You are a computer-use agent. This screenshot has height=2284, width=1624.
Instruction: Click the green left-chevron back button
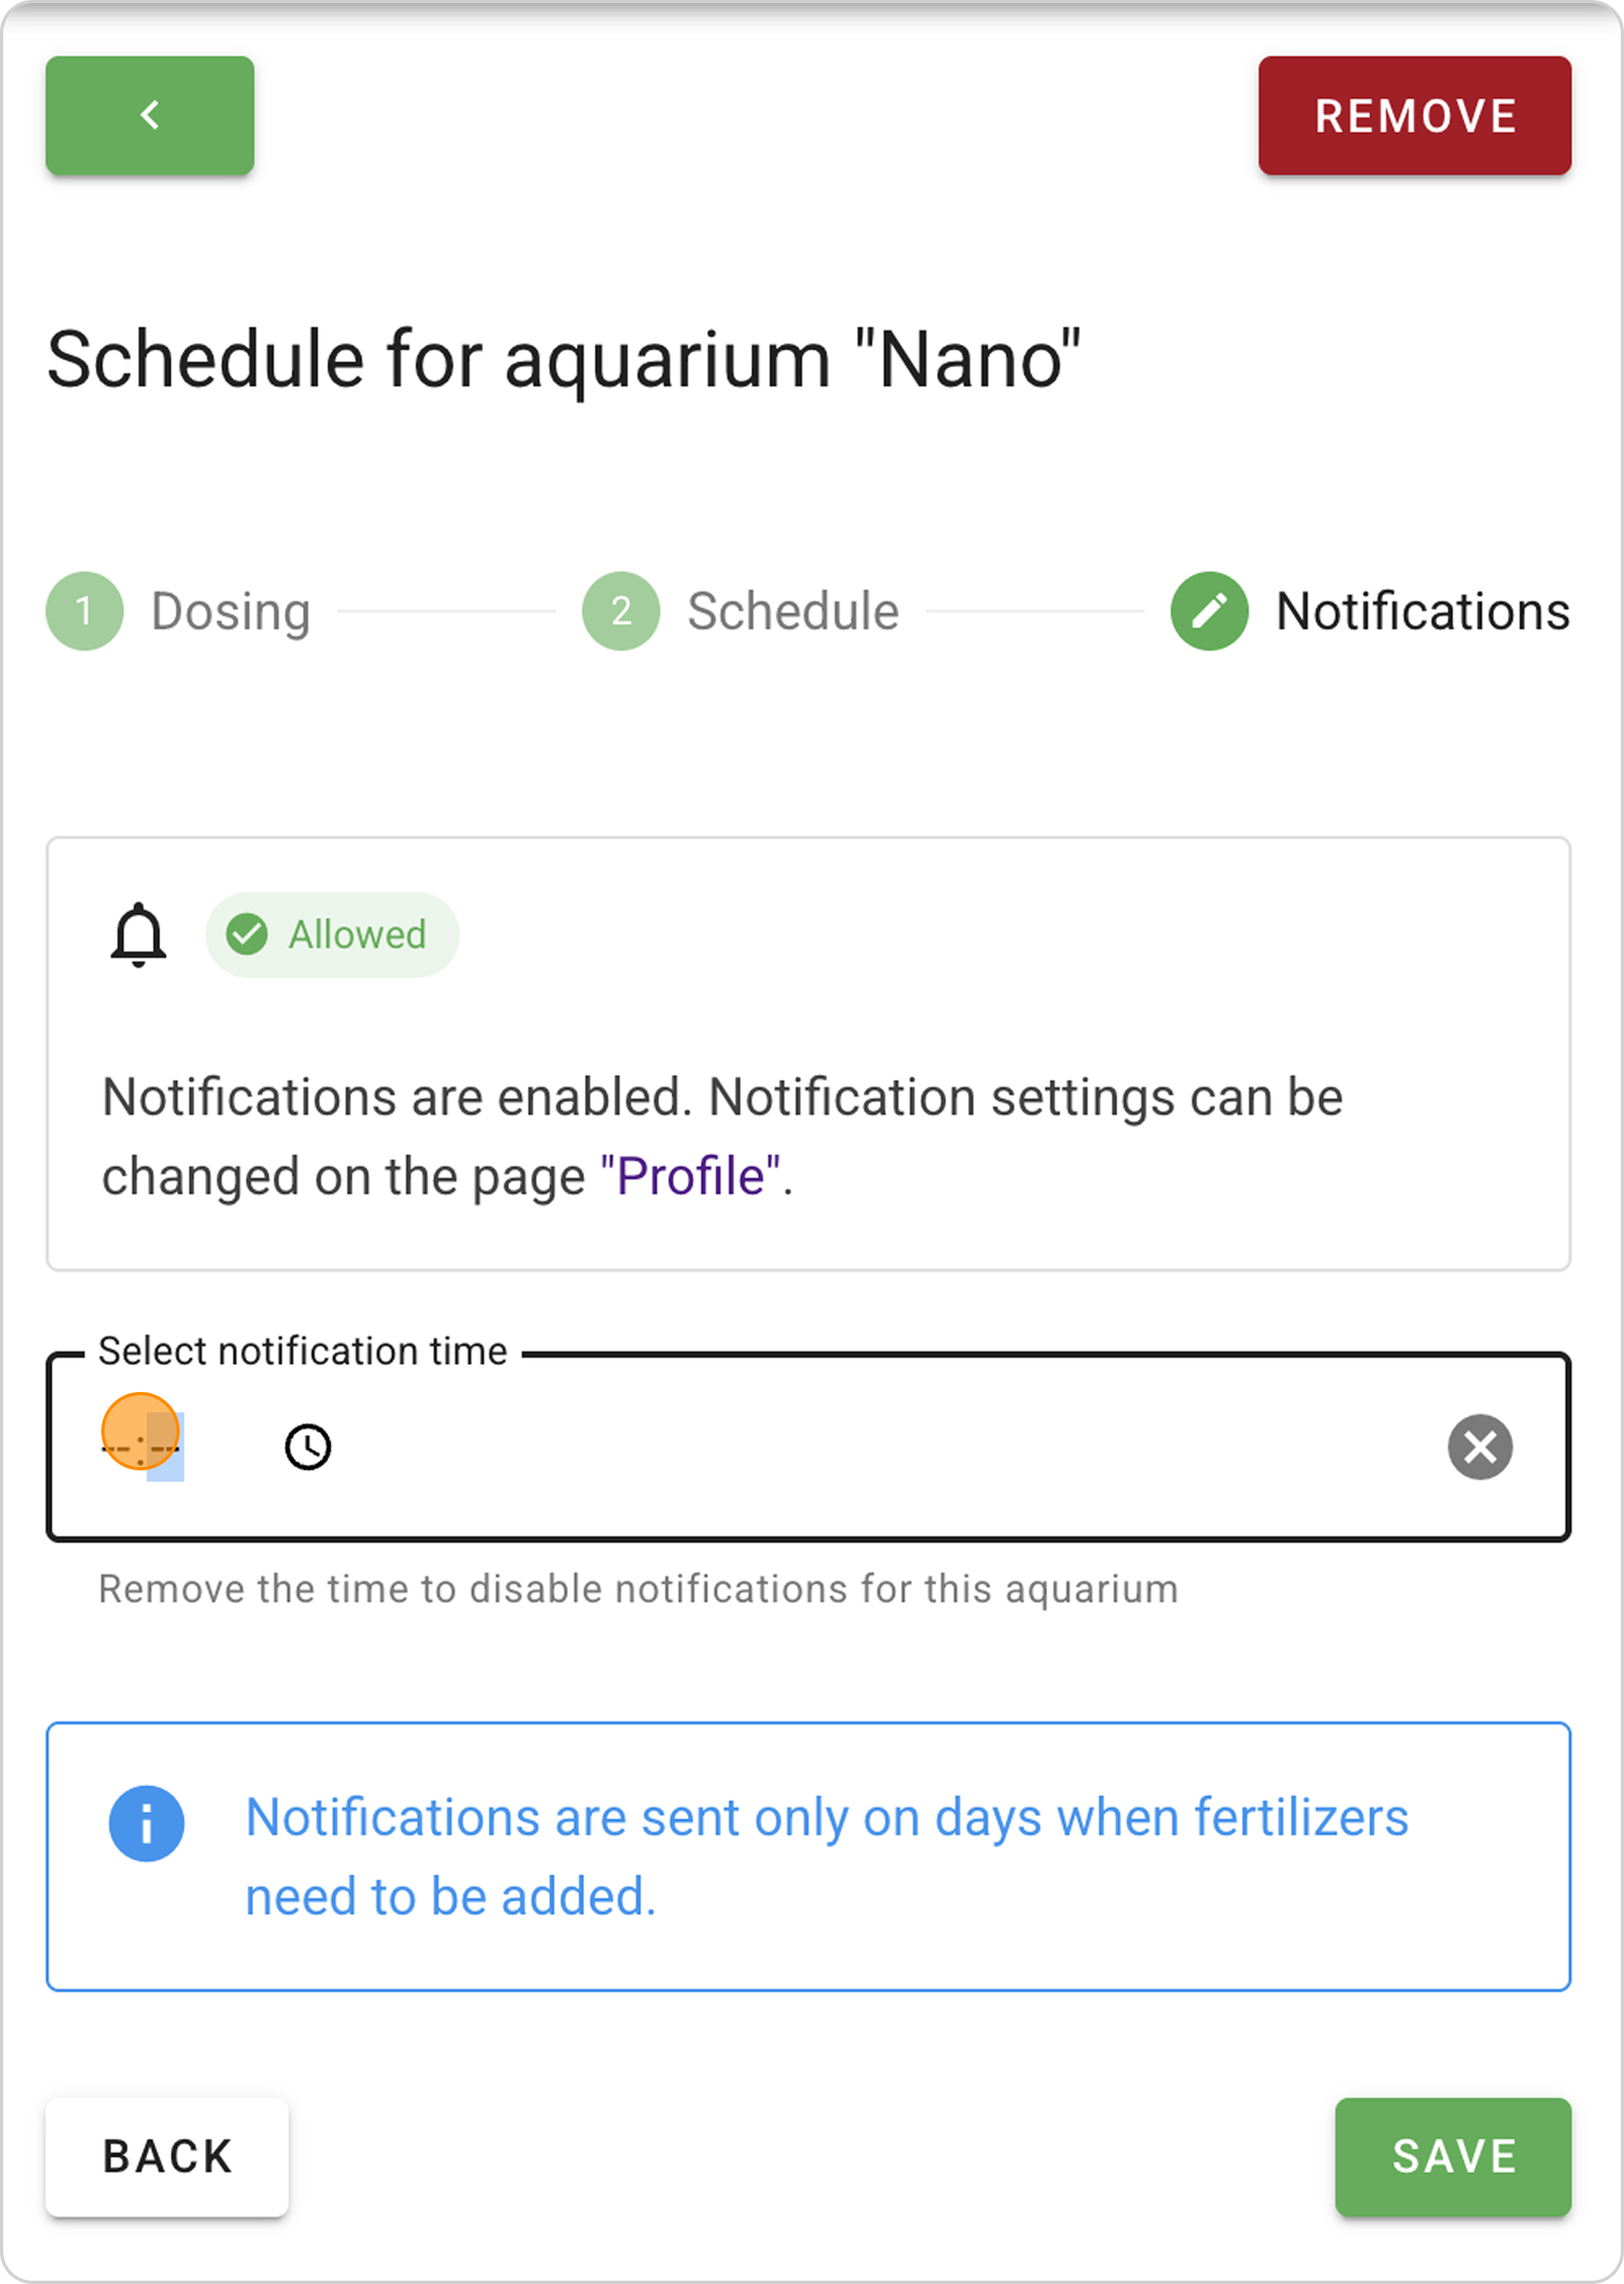click(150, 116)
